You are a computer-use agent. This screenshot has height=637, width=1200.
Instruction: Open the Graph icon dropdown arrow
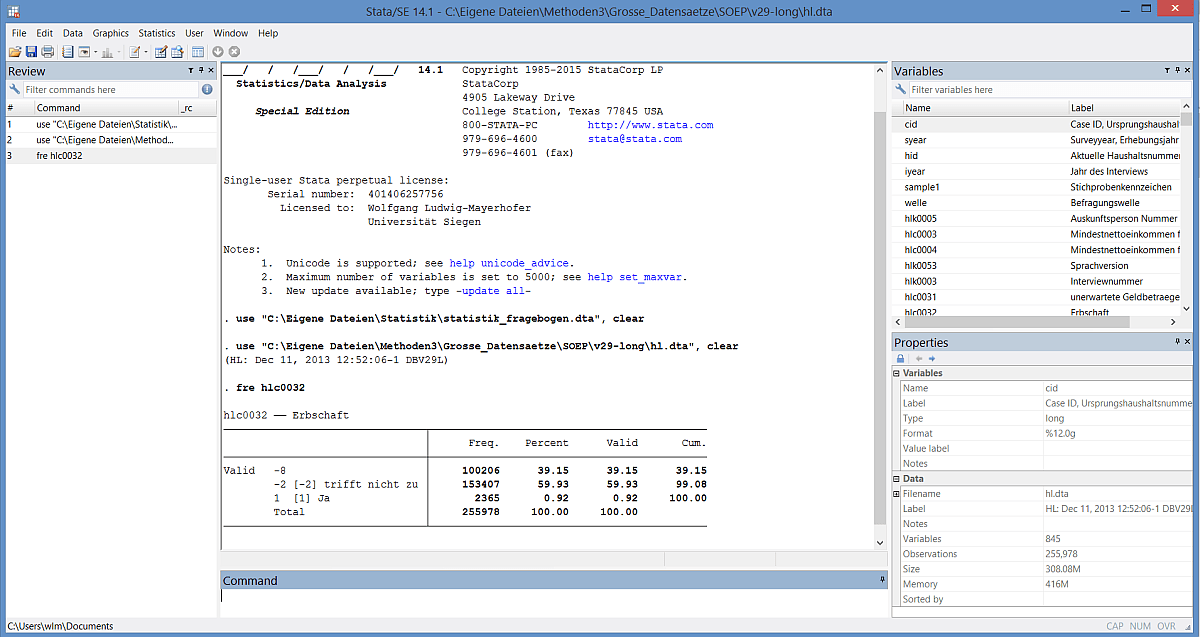(119, 52)
